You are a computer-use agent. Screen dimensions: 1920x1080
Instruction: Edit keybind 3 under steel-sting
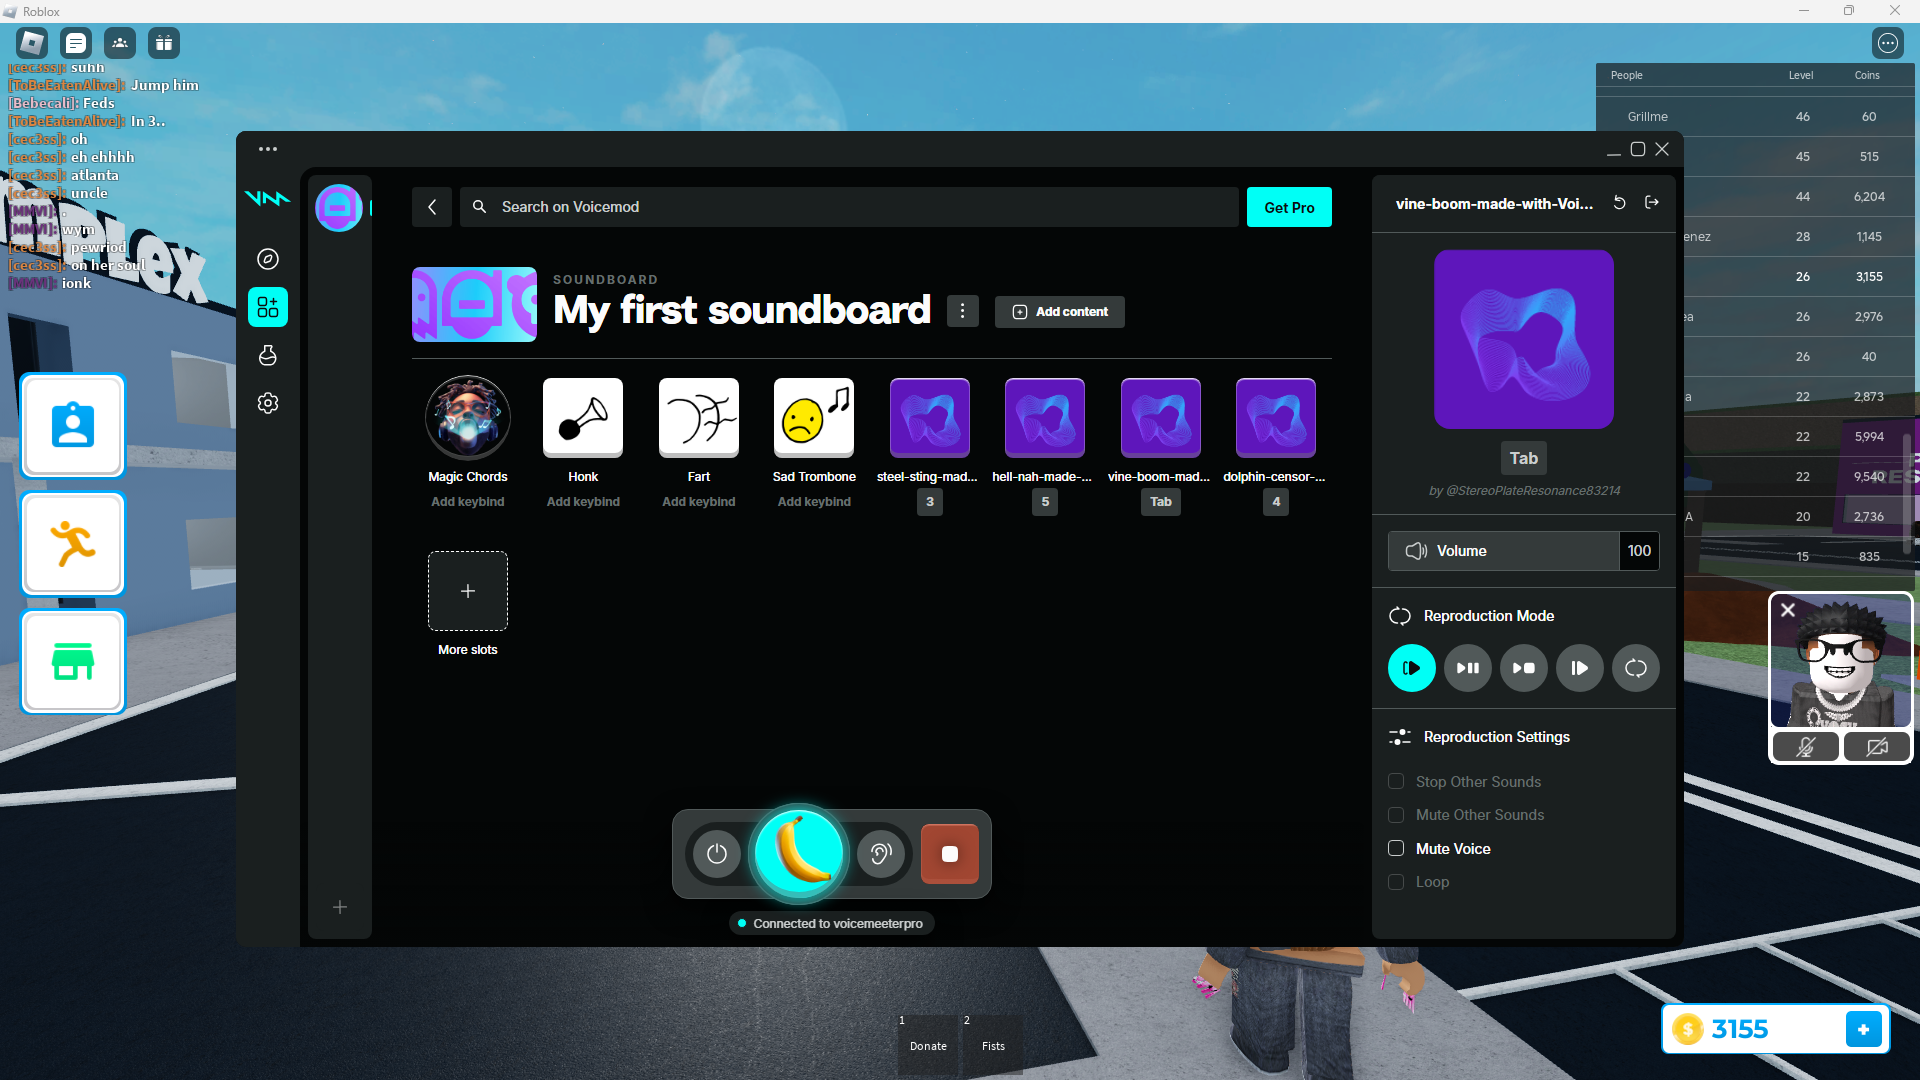tap(930, 502)
